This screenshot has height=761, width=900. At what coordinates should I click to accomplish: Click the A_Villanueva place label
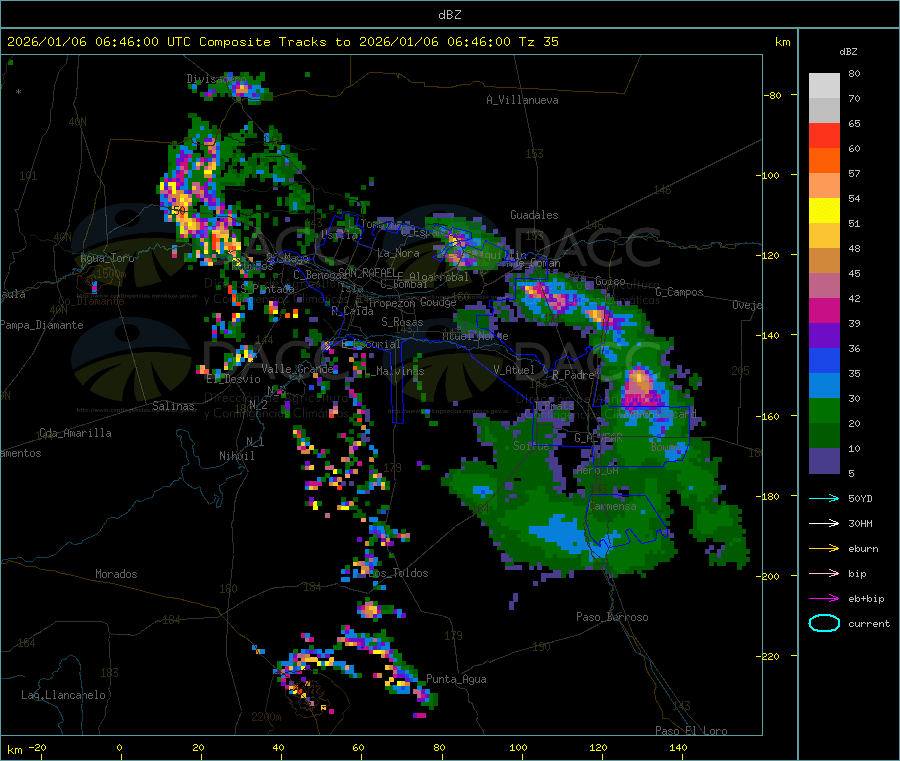pyautogui.click(x=522, y=100)
